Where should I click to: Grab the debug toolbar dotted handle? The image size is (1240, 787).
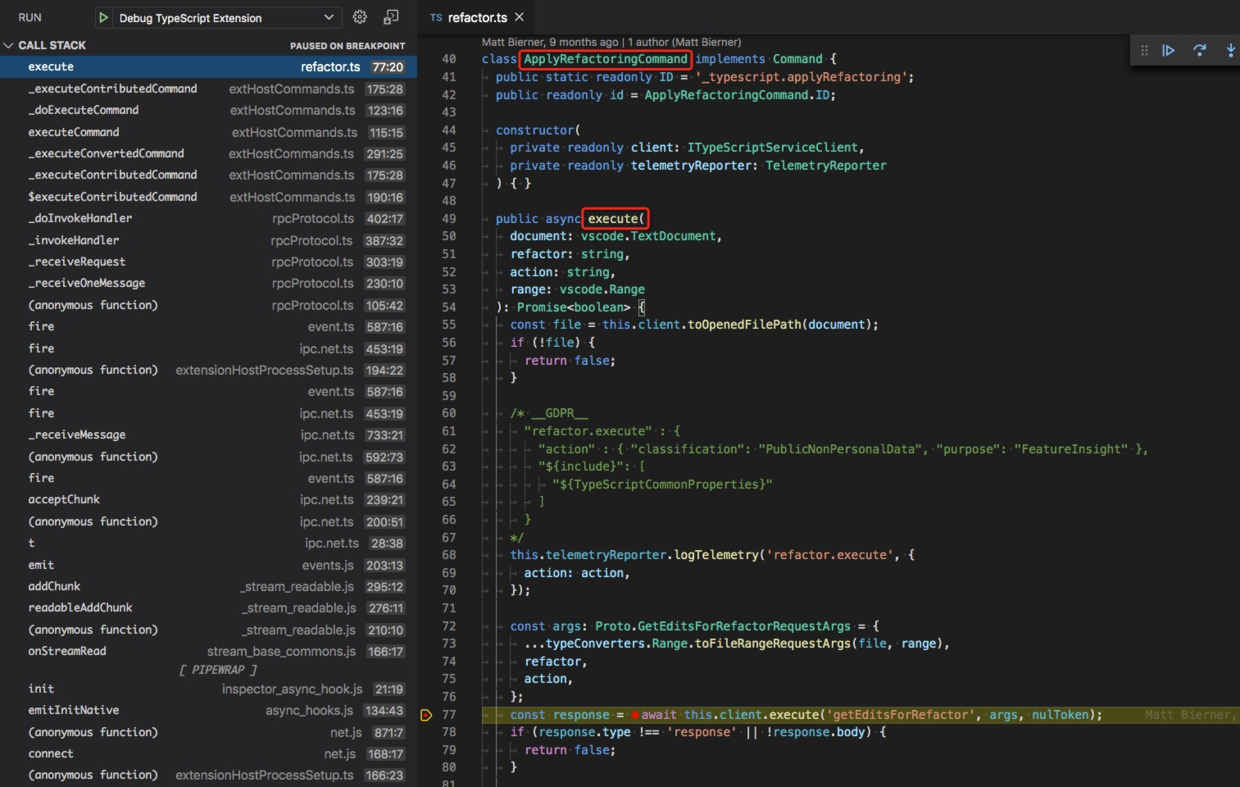[1143, 49]
